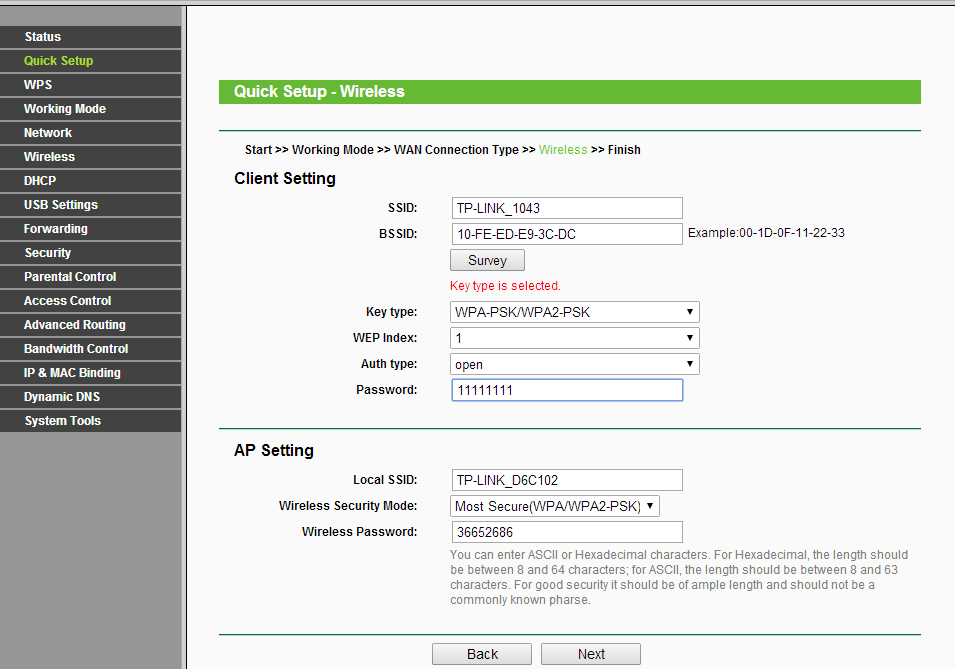Click the Survey button
Viewport: 955px width, 669px height.
[487, 260]
